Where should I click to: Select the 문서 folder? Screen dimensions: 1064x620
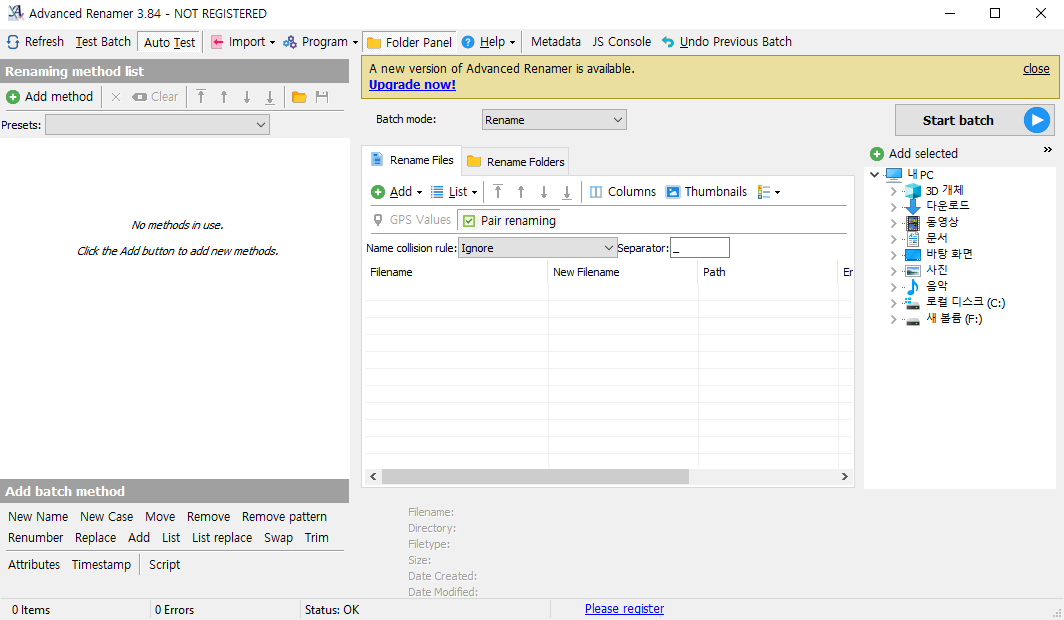pos(936,238)
